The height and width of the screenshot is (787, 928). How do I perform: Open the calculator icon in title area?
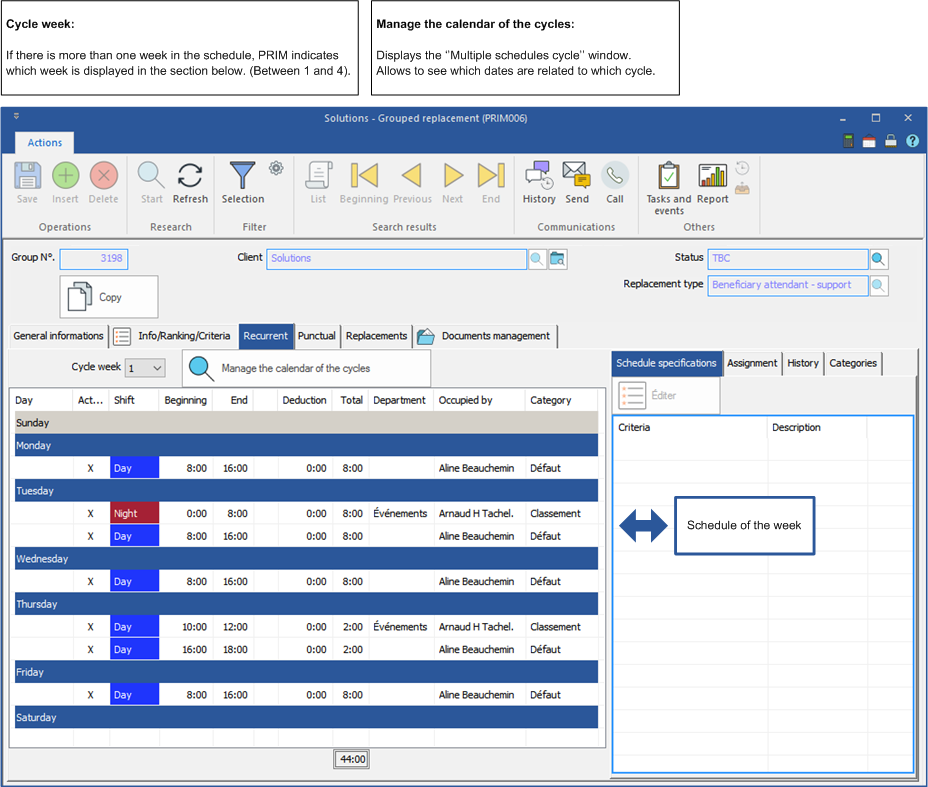848,141
